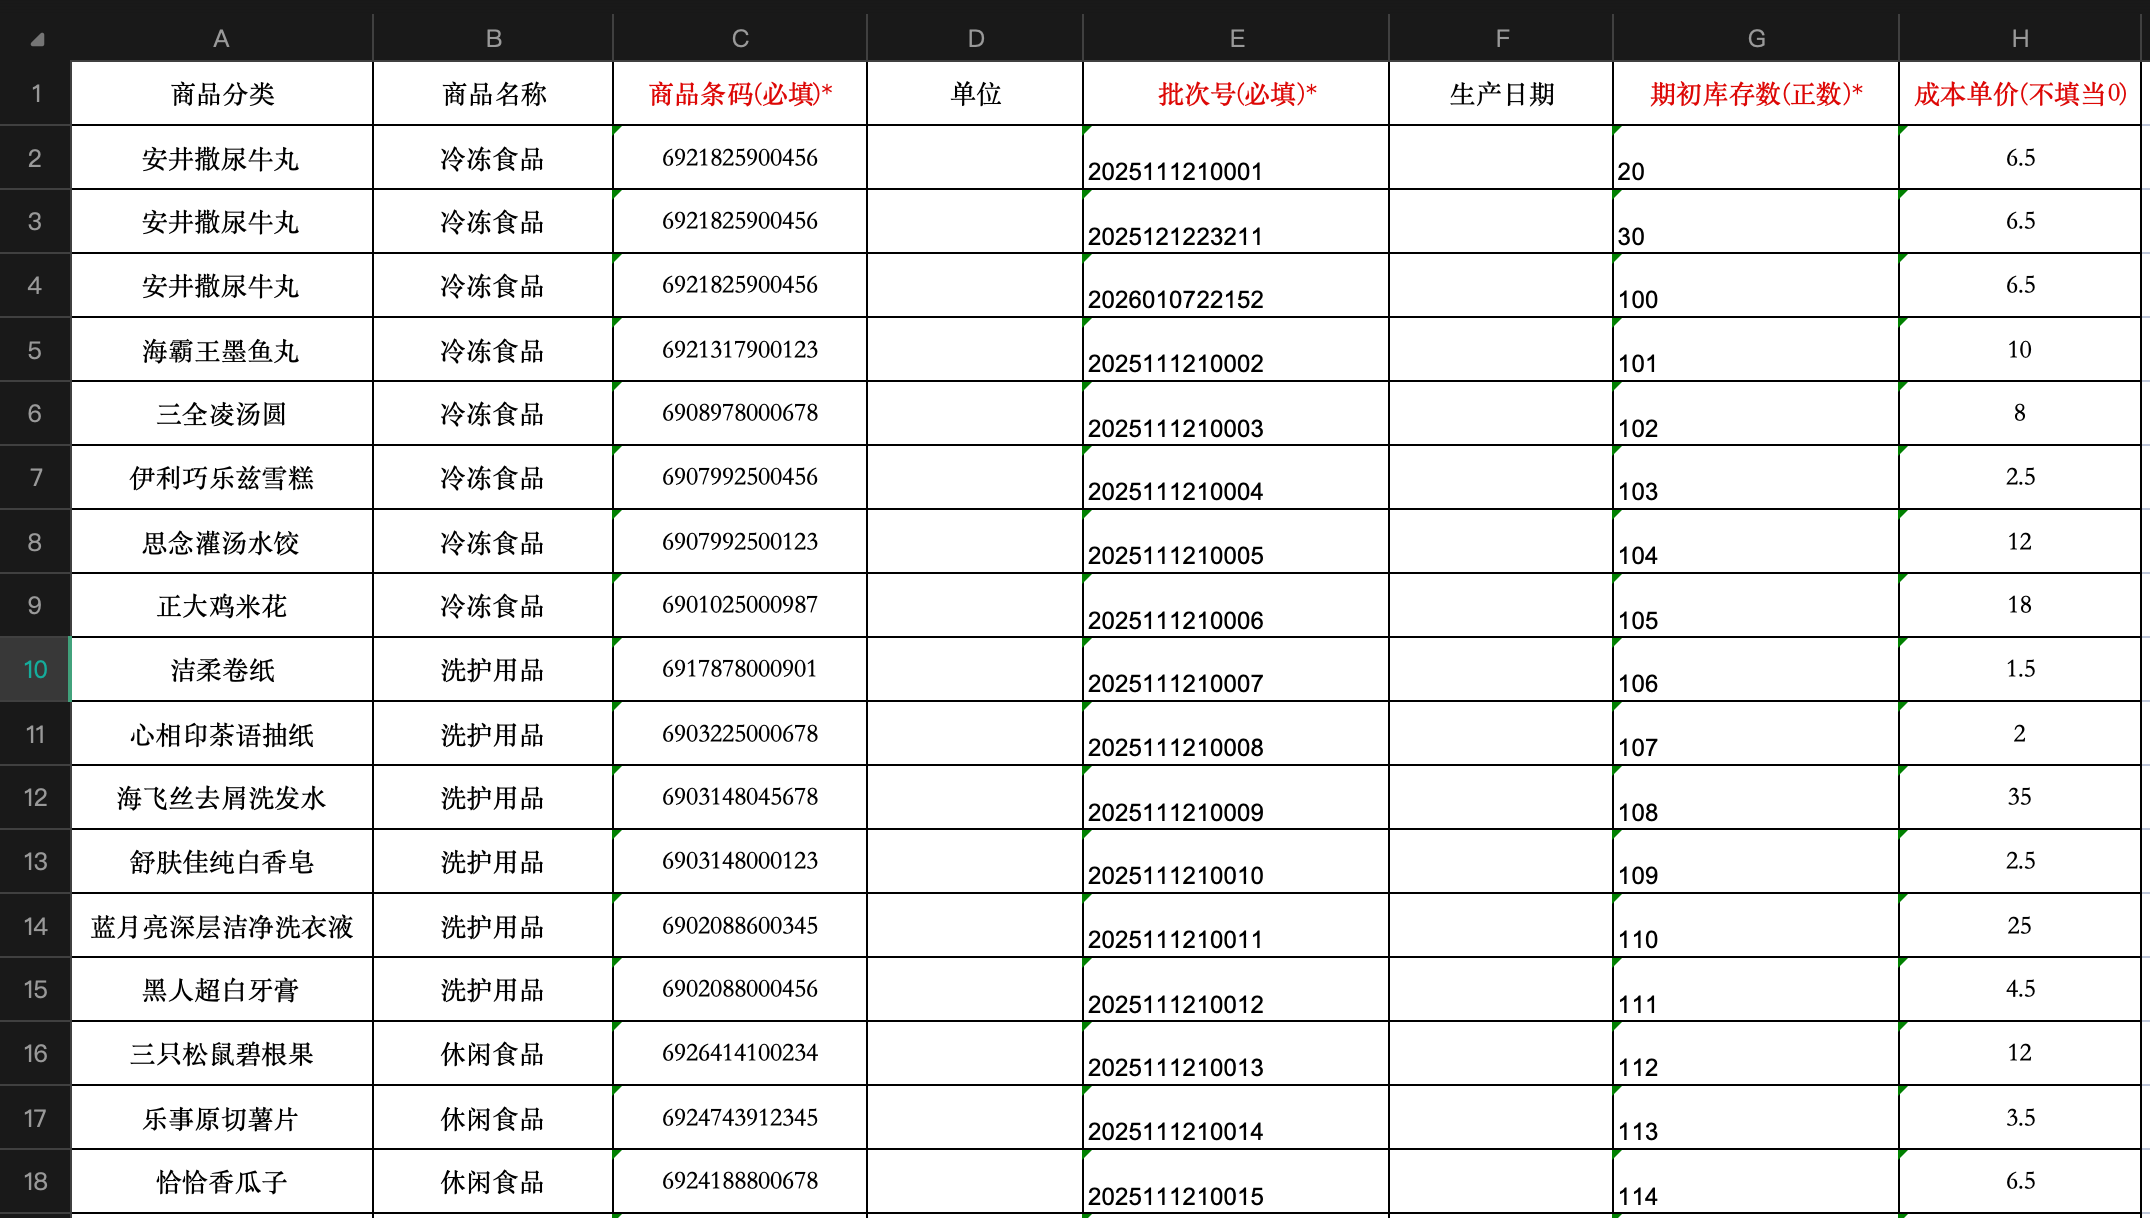Image resolution: width=2150 pixels, height=1218 pixels.
Task: Click barcode cell 6921317900123
Action: 739,350
